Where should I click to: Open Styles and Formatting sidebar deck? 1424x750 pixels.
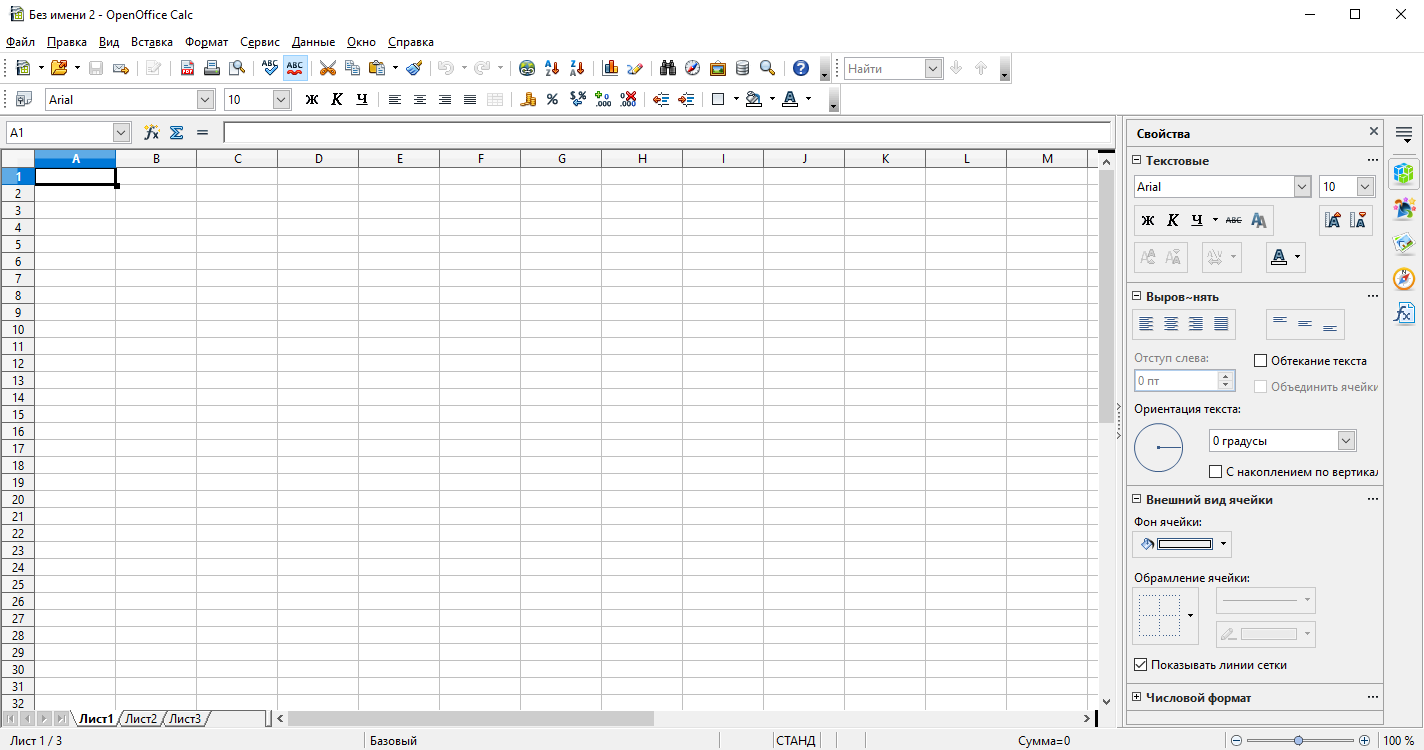point(1404,208)
